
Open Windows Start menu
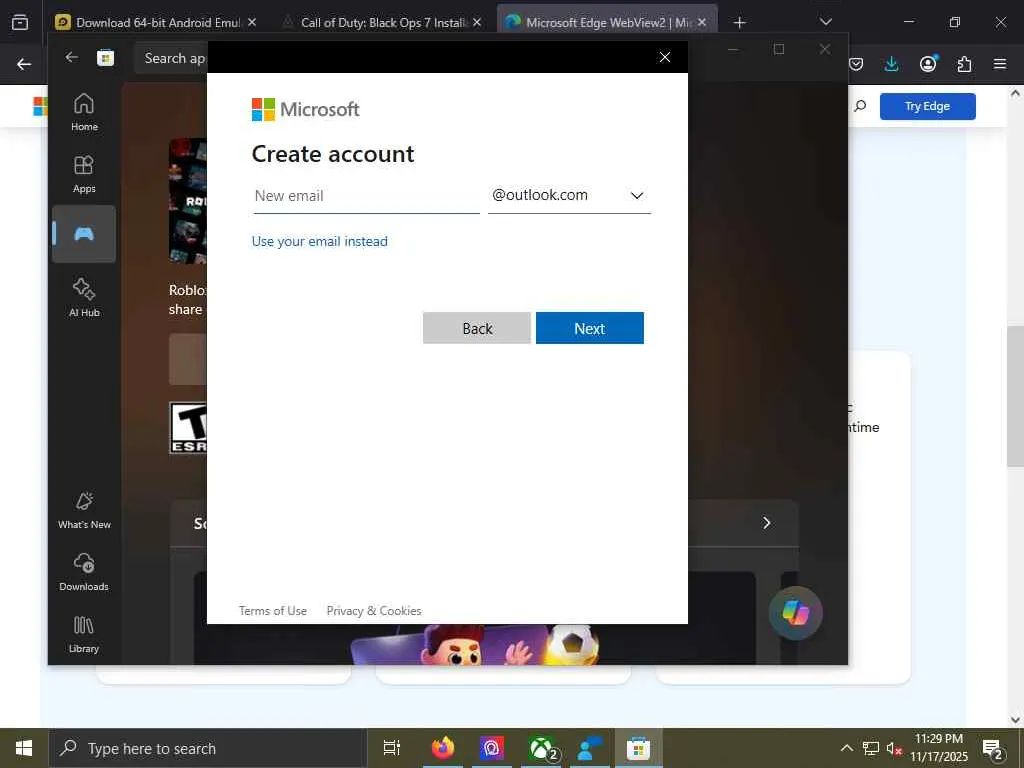click(24, 748)
